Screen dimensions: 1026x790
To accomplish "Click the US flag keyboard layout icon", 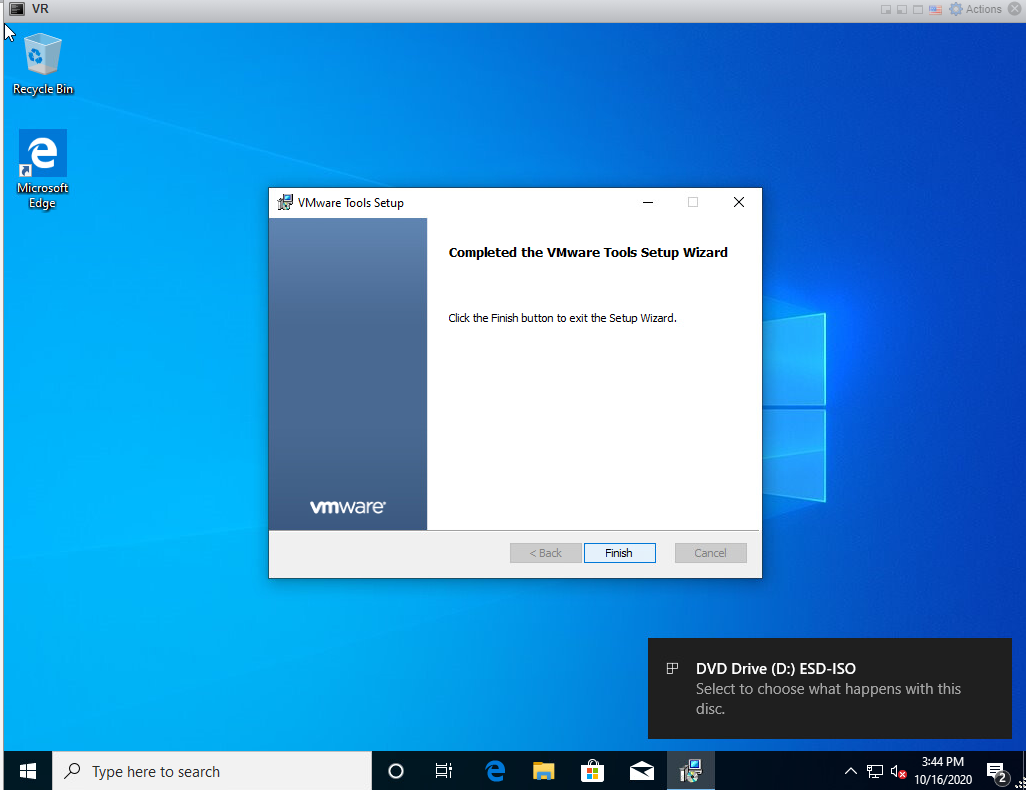I will coord(936,9).
